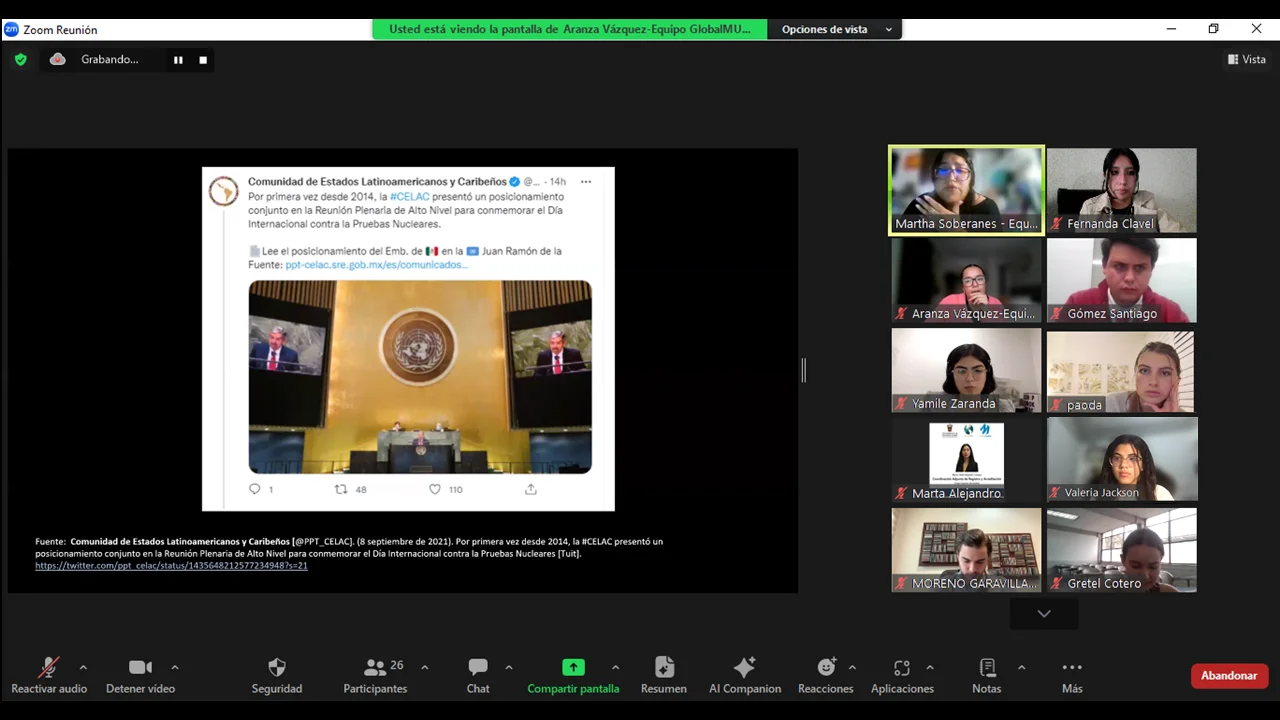The height and width of the screenshot is (720, 1280).
Task: Click the Resumen icon
Action: pos(664,668)
